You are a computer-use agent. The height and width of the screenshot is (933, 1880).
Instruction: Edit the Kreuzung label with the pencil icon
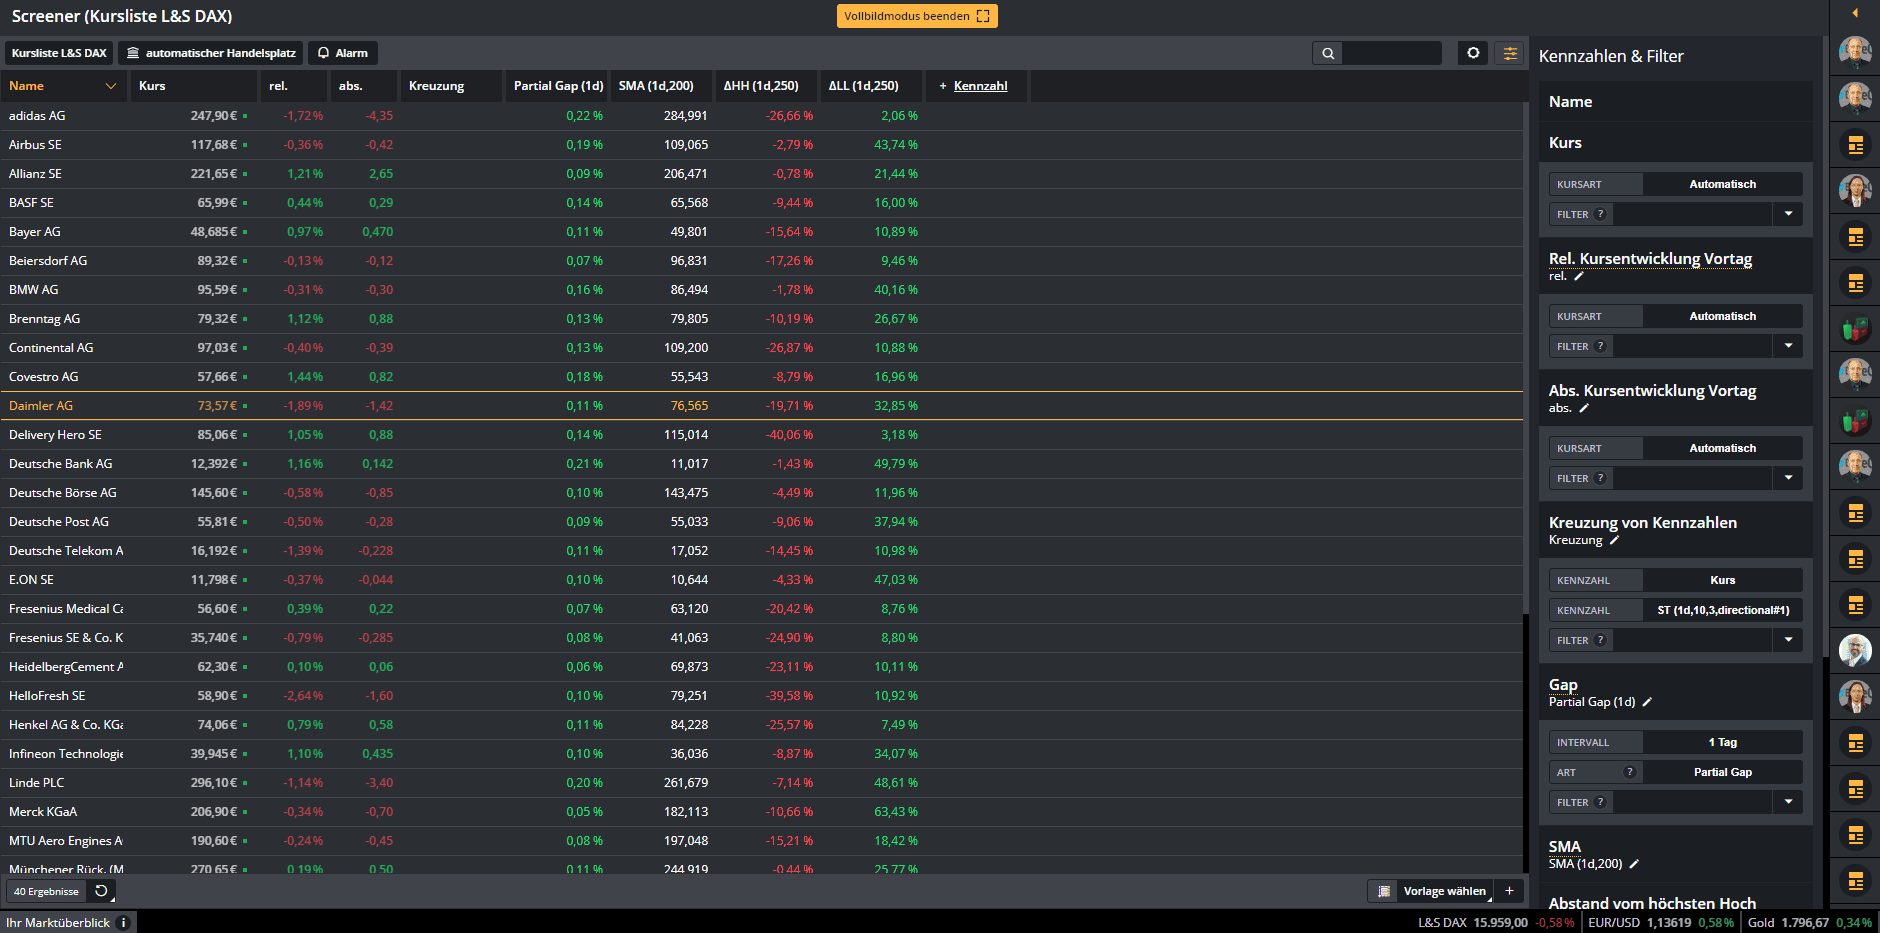click(x=1614, y=540)
